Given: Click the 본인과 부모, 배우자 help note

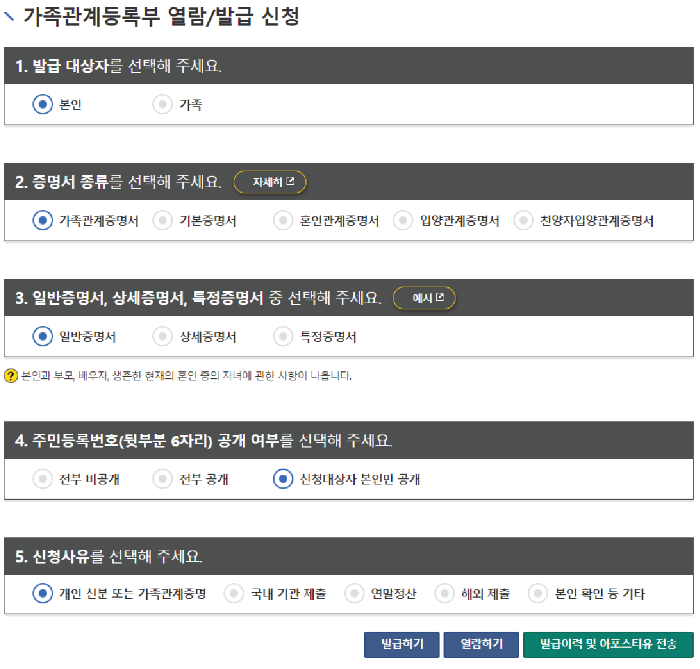Looking at the screenshot, I should click(x=186, y=376).
